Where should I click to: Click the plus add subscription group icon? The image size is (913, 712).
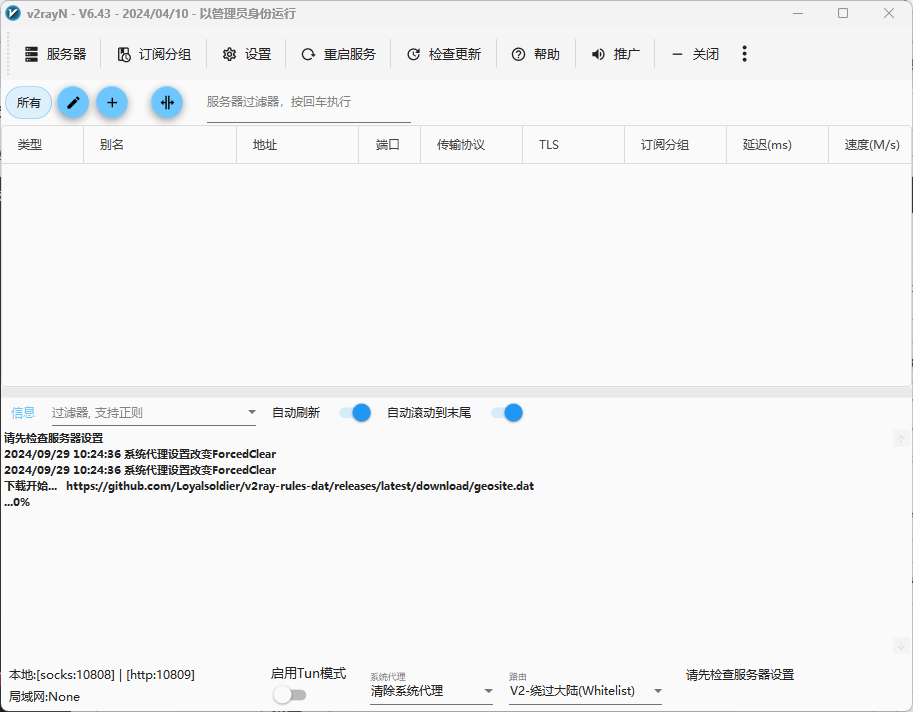[x=112, y=102]
